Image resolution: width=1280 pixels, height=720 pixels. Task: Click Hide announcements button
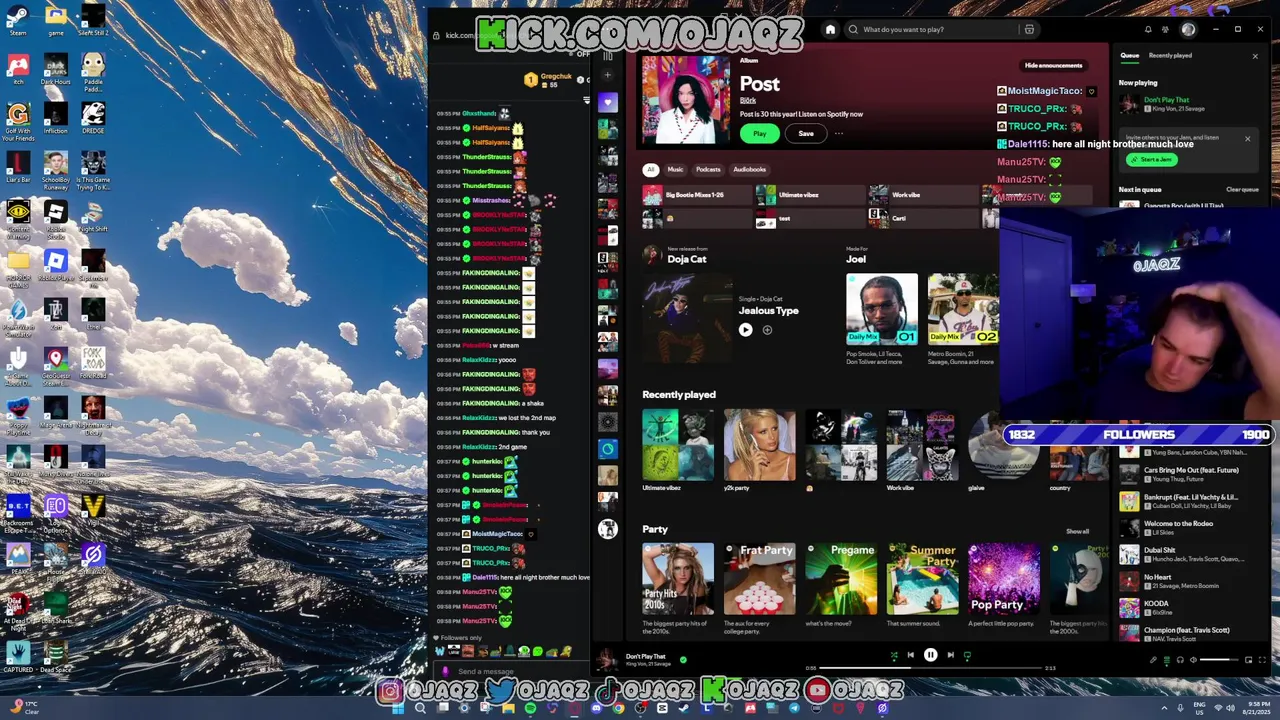click(x=1053, y=65)
